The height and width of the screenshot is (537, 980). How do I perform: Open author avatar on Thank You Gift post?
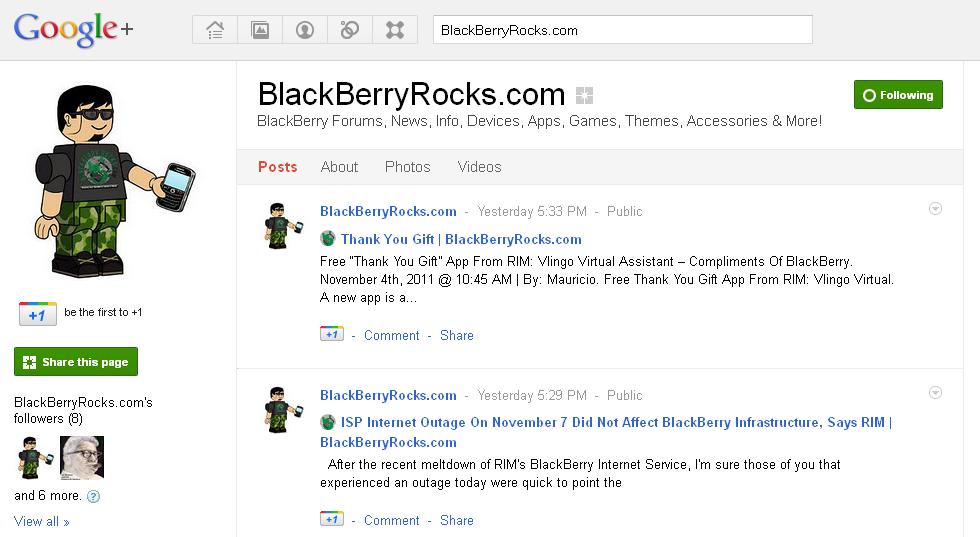(x=283, y=226)
